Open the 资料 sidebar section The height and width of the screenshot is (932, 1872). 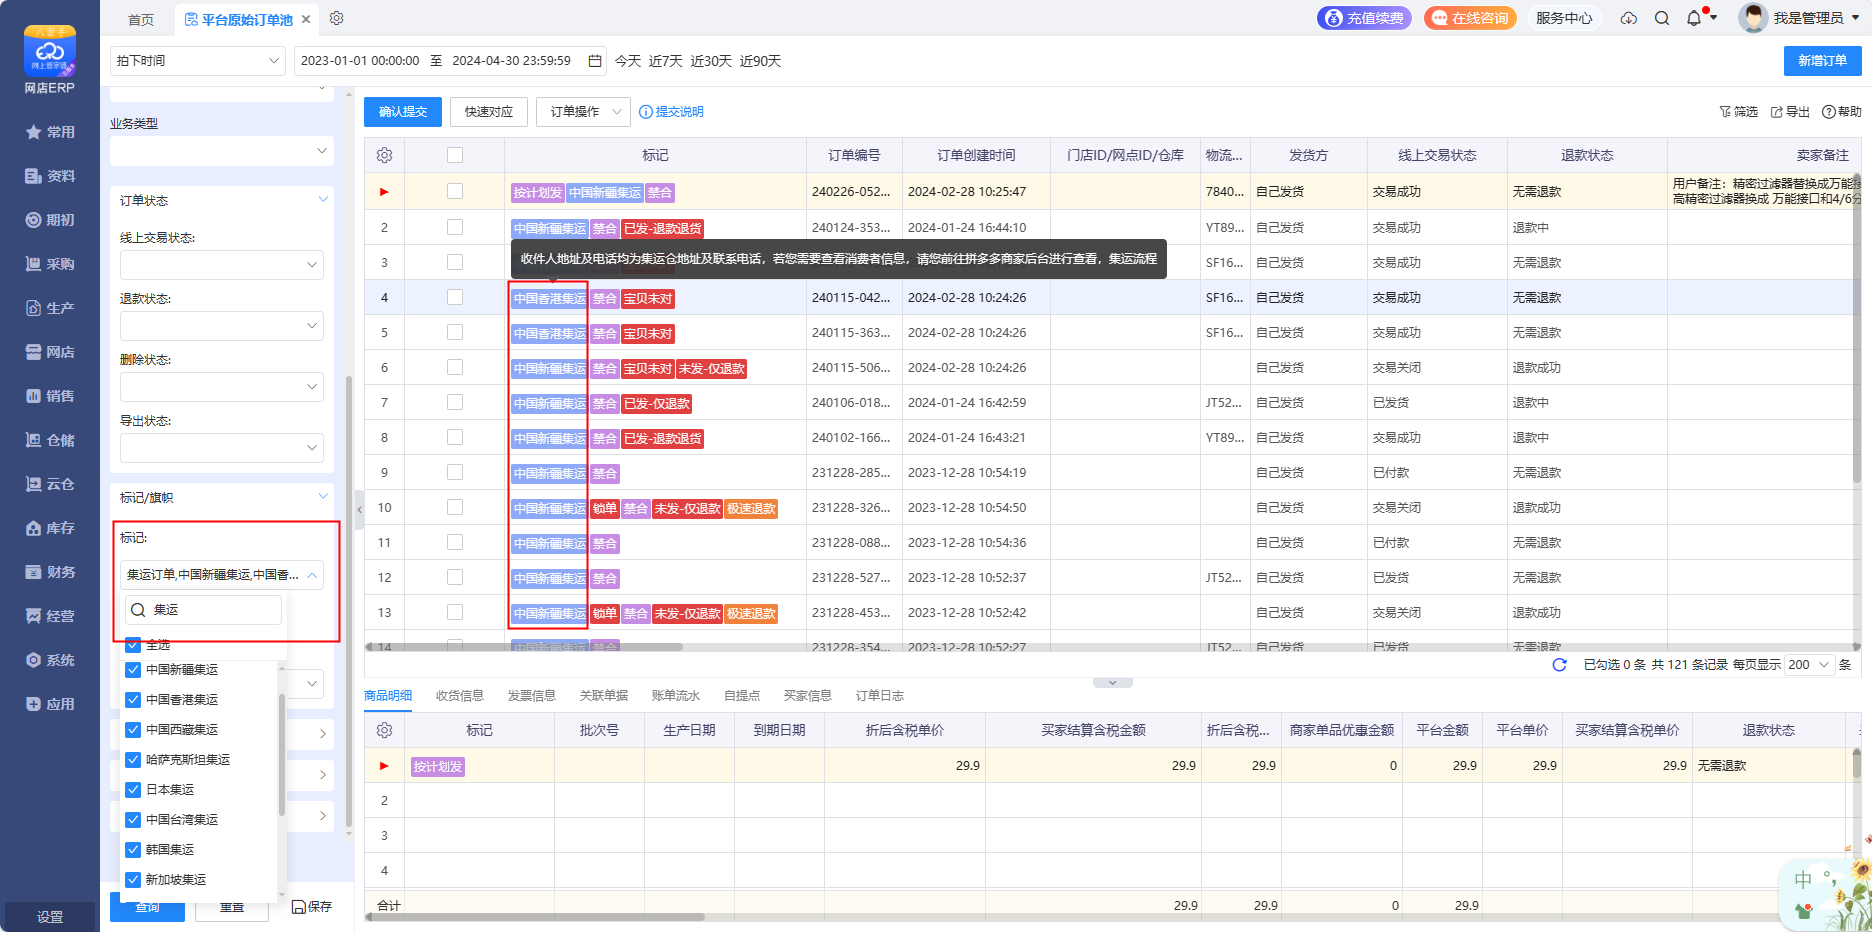(50, 176)
